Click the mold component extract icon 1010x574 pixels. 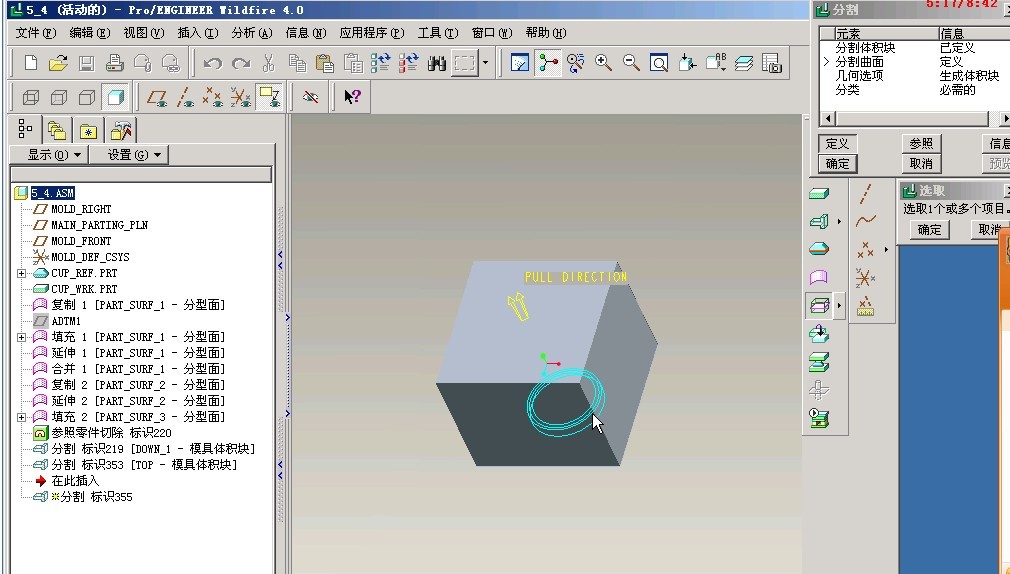coord(819,334)
